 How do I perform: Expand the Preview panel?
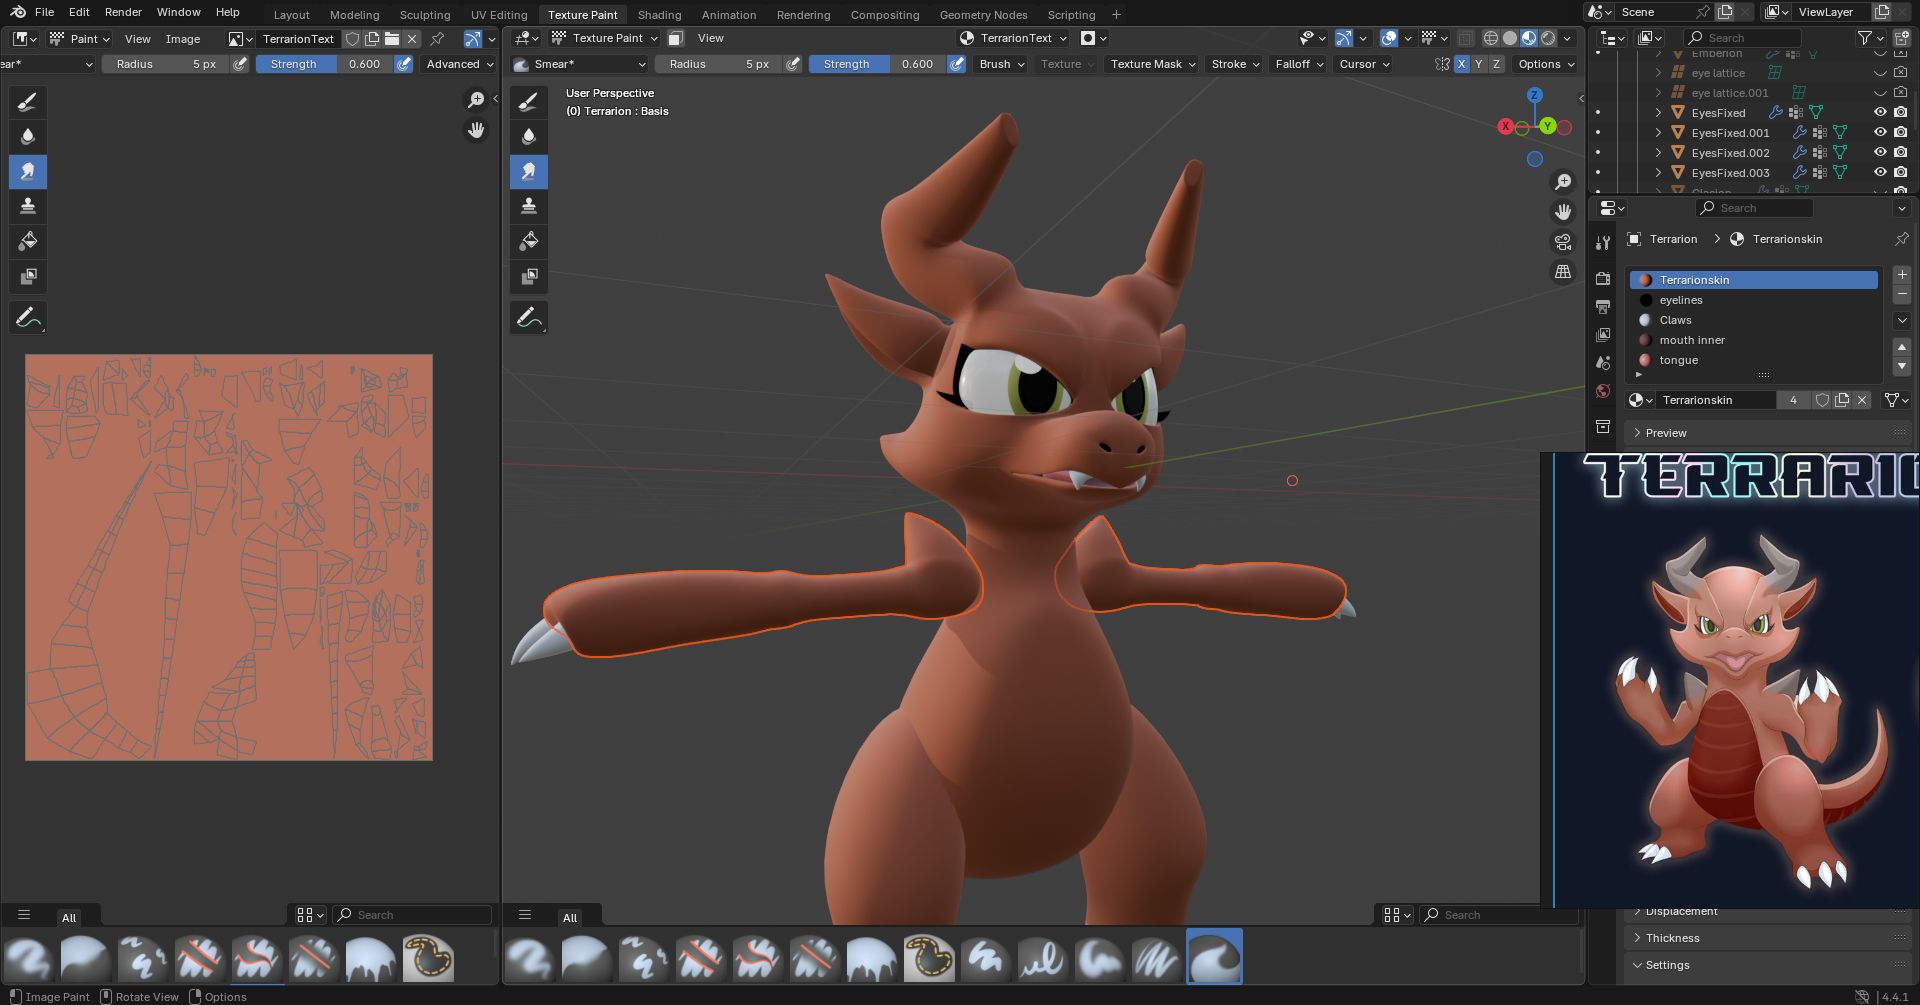(1665, 433)
